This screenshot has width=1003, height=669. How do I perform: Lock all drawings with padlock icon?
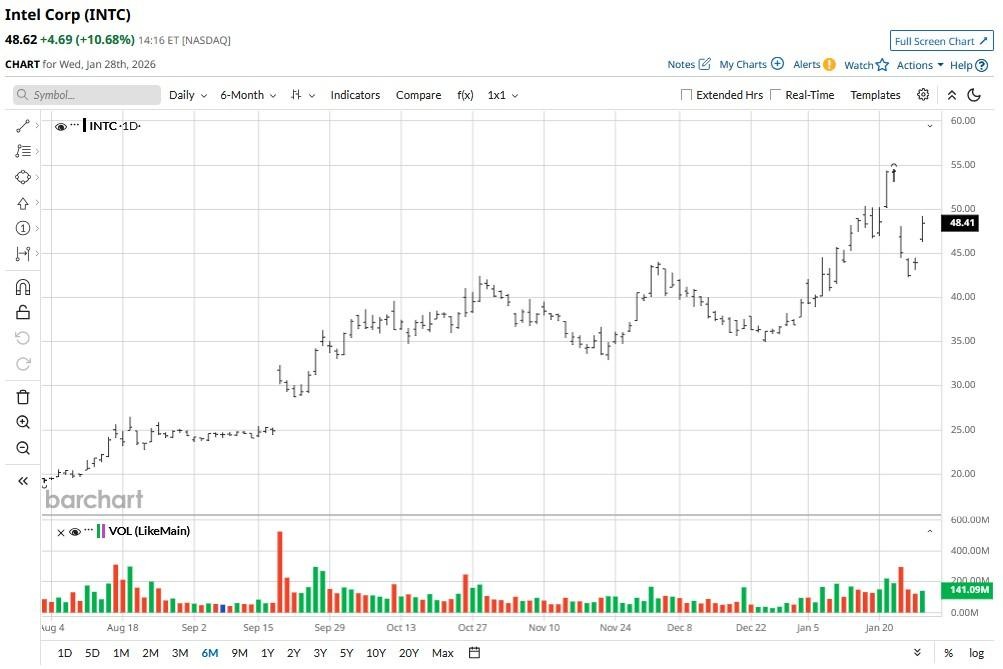[x=23, y=312]
